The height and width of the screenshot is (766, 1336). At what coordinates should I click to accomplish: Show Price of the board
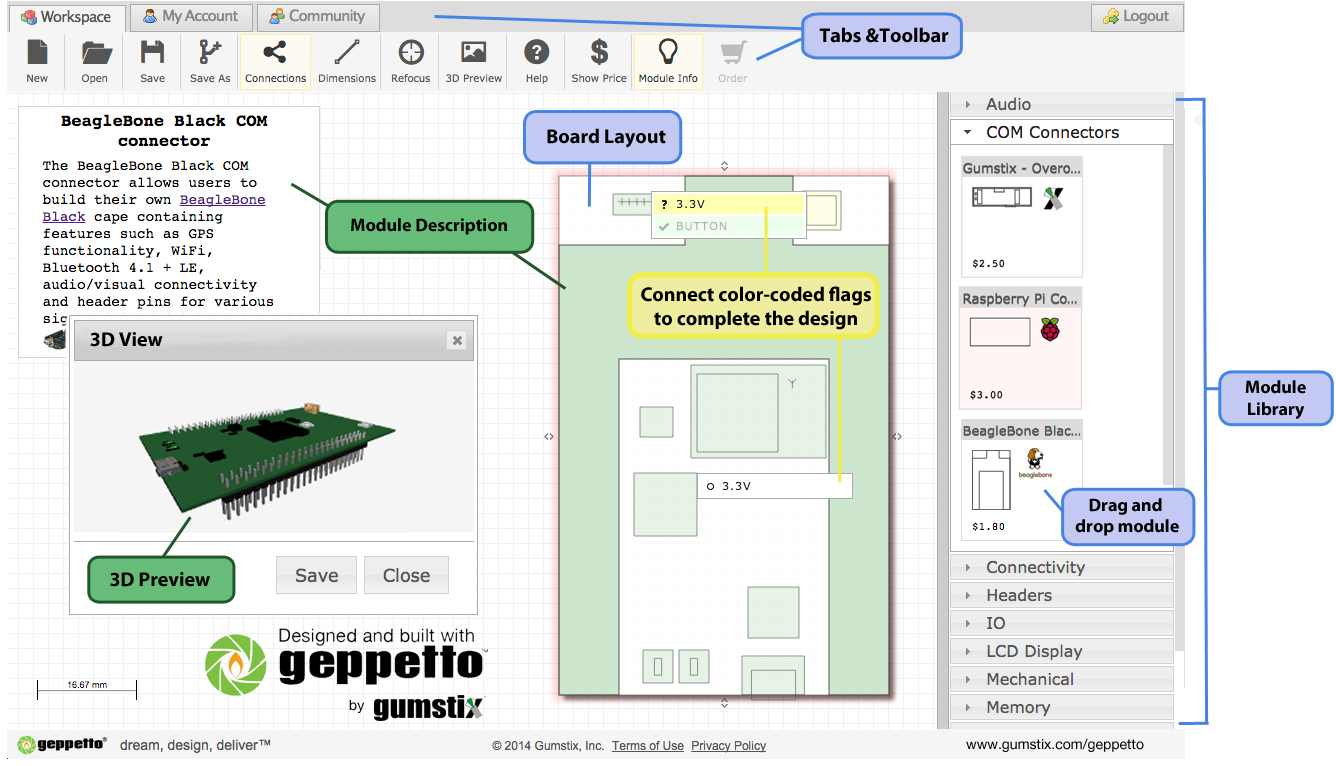coord(599,60)
